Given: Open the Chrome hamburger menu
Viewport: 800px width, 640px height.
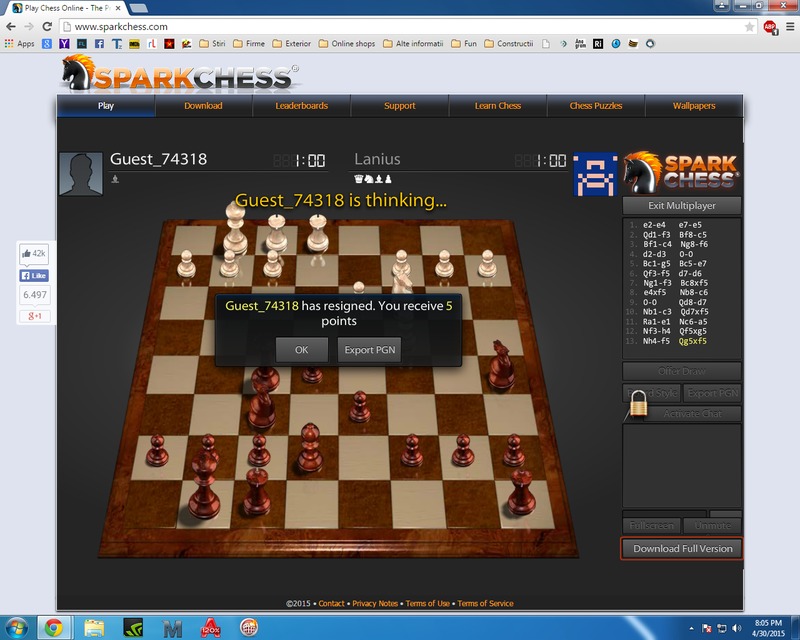Looking at the screenshot, I should point(790,27).
